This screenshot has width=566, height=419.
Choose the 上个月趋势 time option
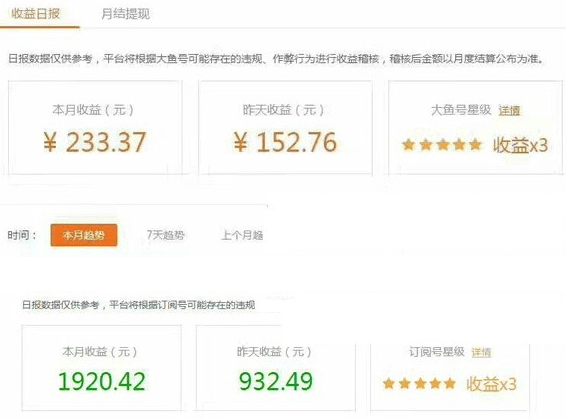pos(242,235)
